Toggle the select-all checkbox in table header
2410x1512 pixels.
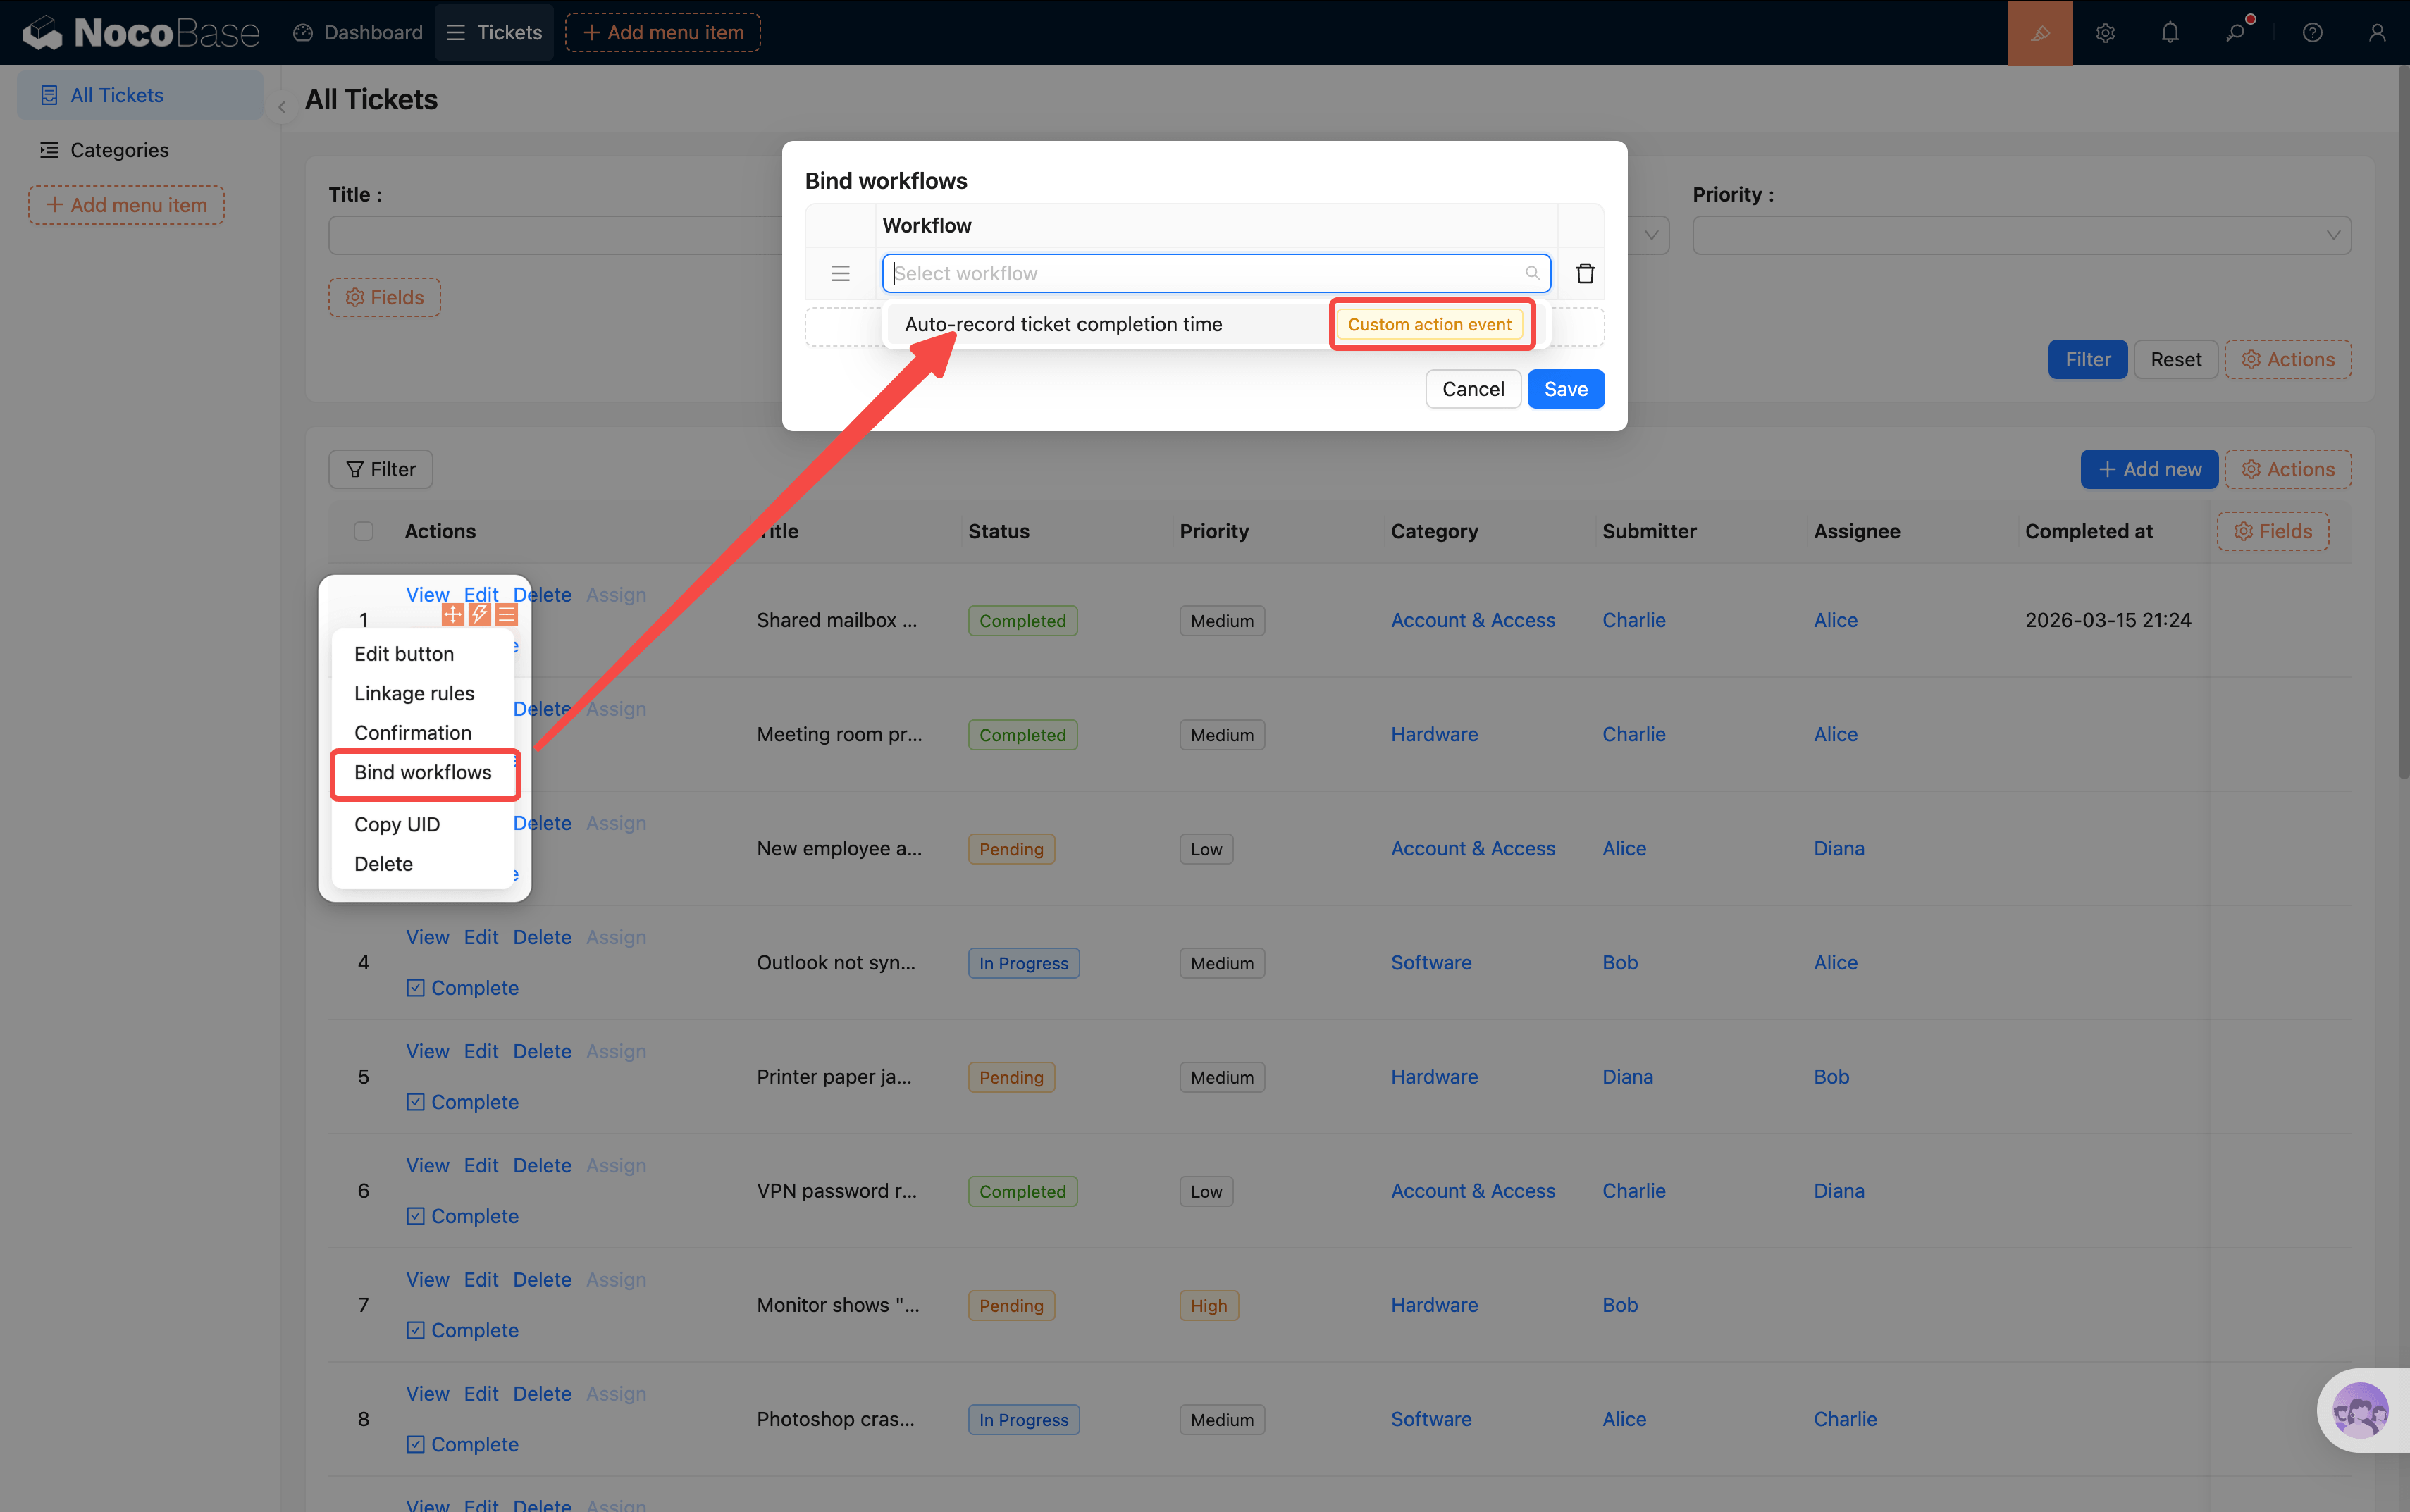point(363,531)
